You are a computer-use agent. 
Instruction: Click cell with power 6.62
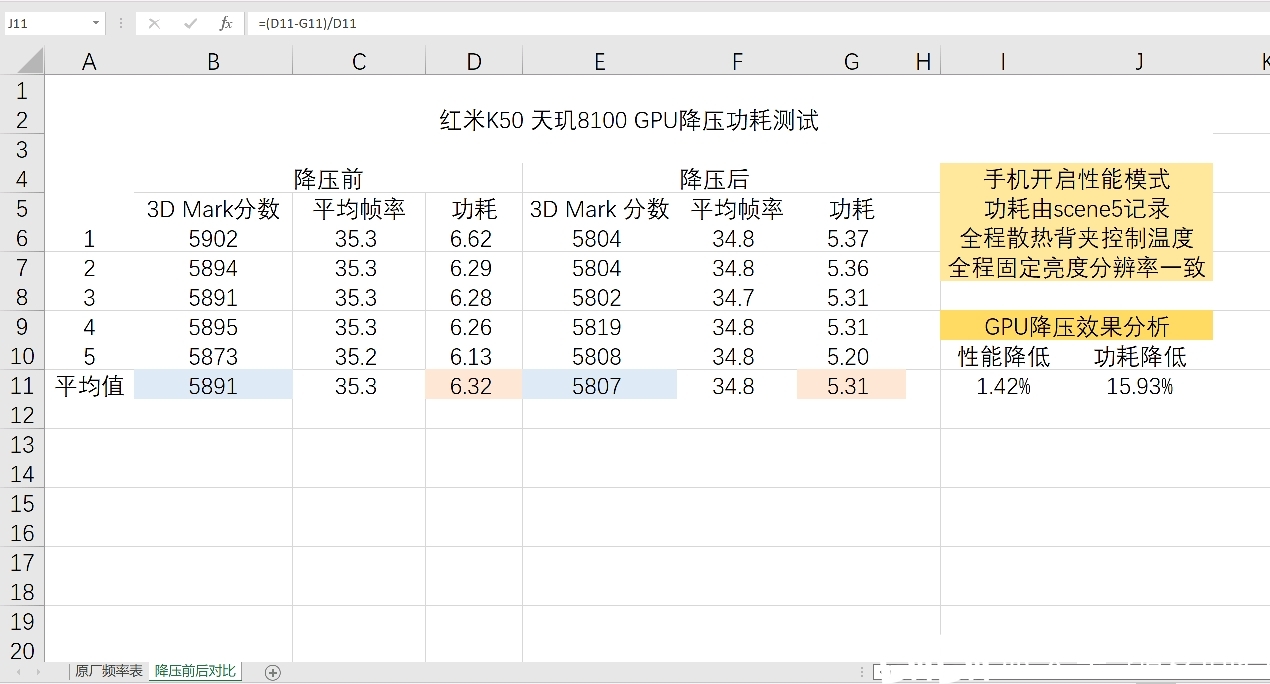pyautogui.click(x=474, y=238)
